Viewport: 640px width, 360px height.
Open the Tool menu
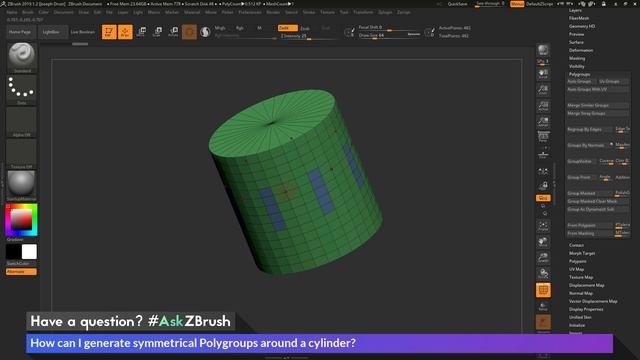point(344,12)
